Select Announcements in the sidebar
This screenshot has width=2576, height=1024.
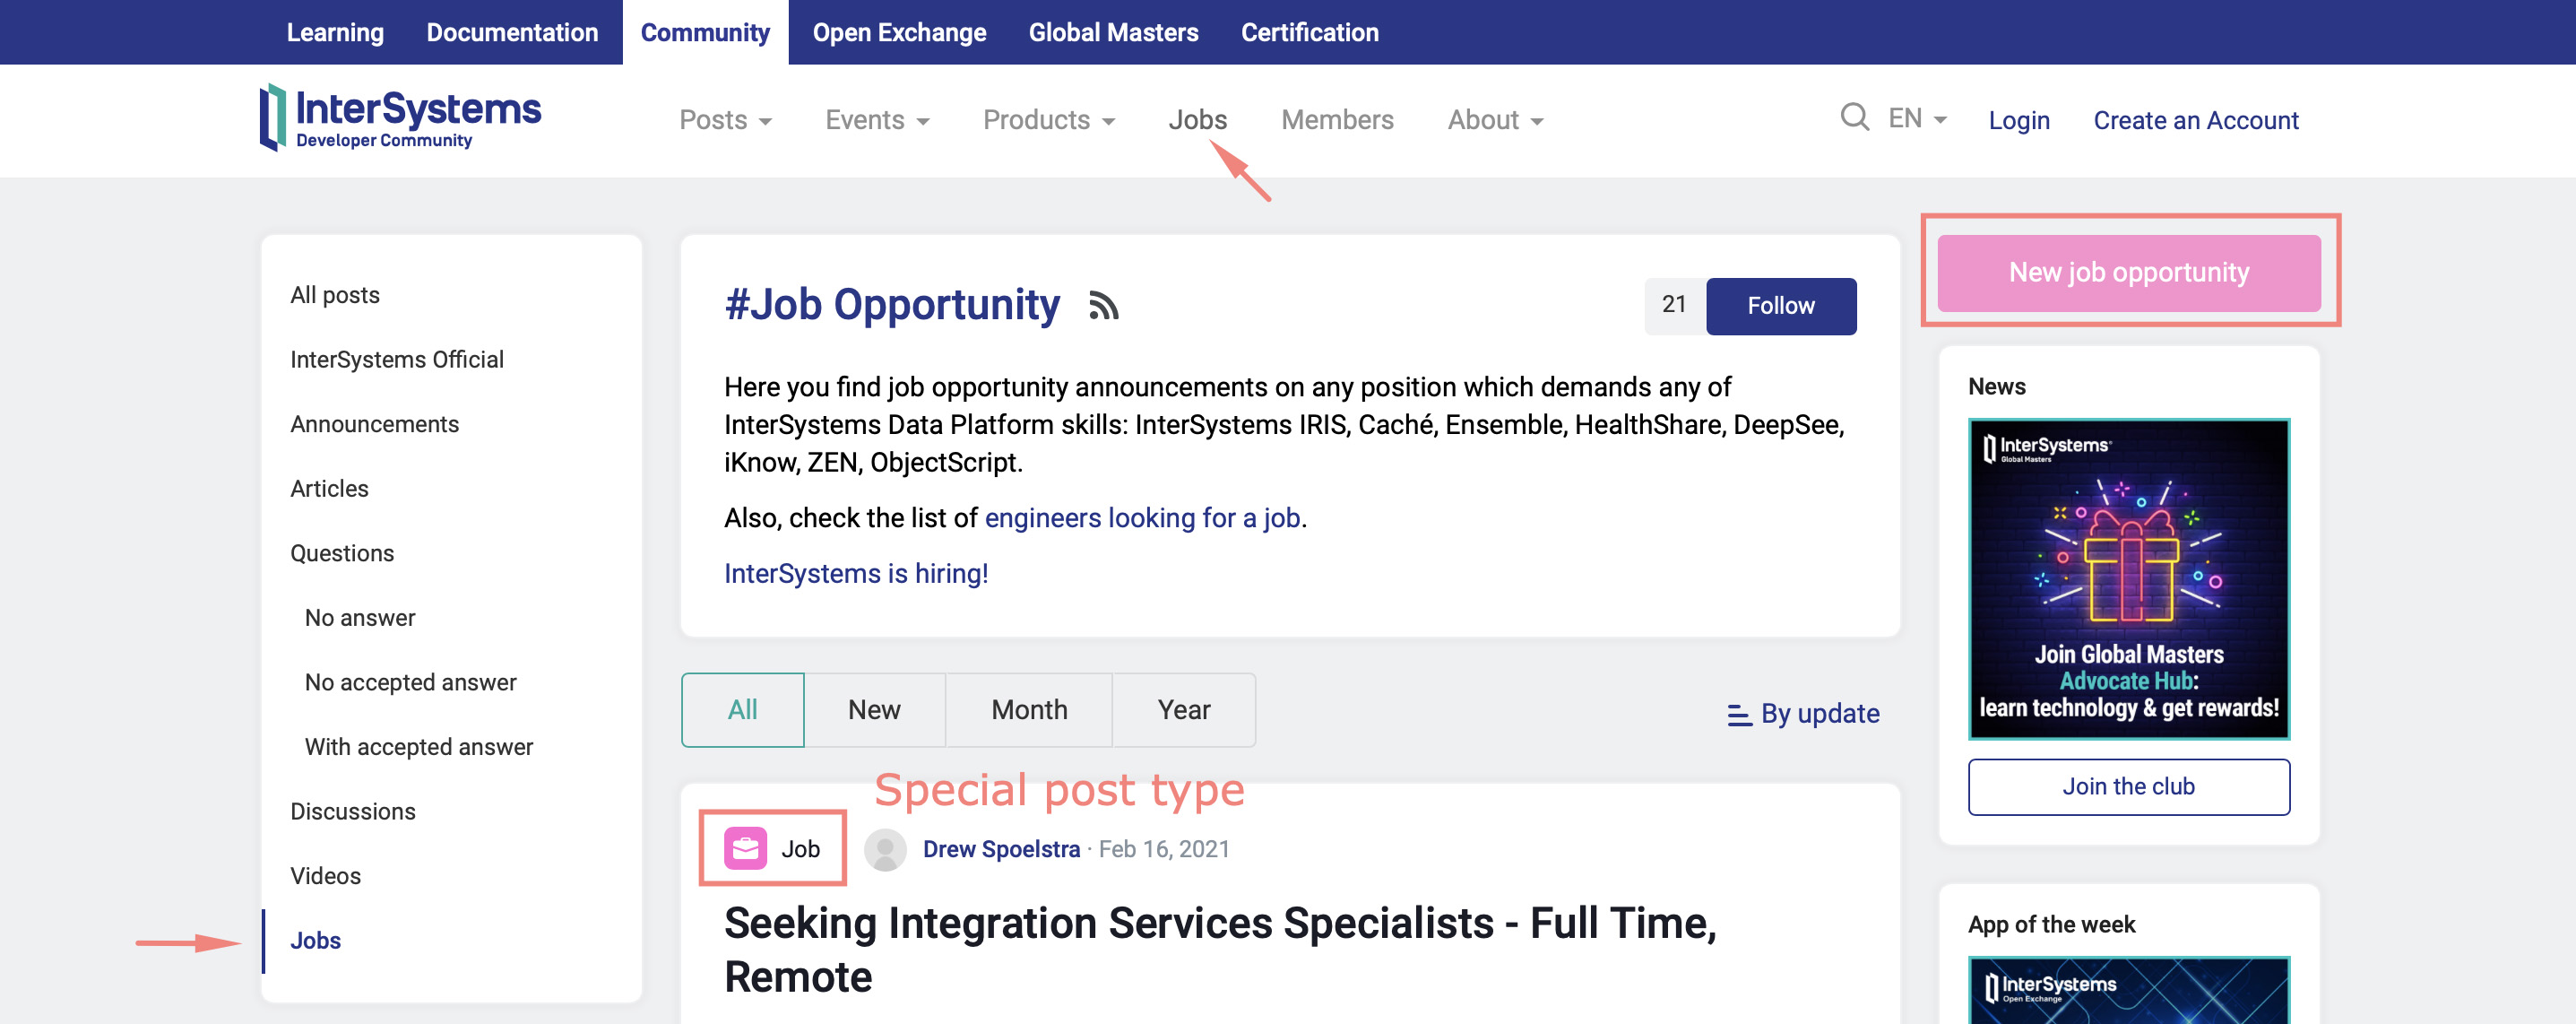tap(374, 424)
